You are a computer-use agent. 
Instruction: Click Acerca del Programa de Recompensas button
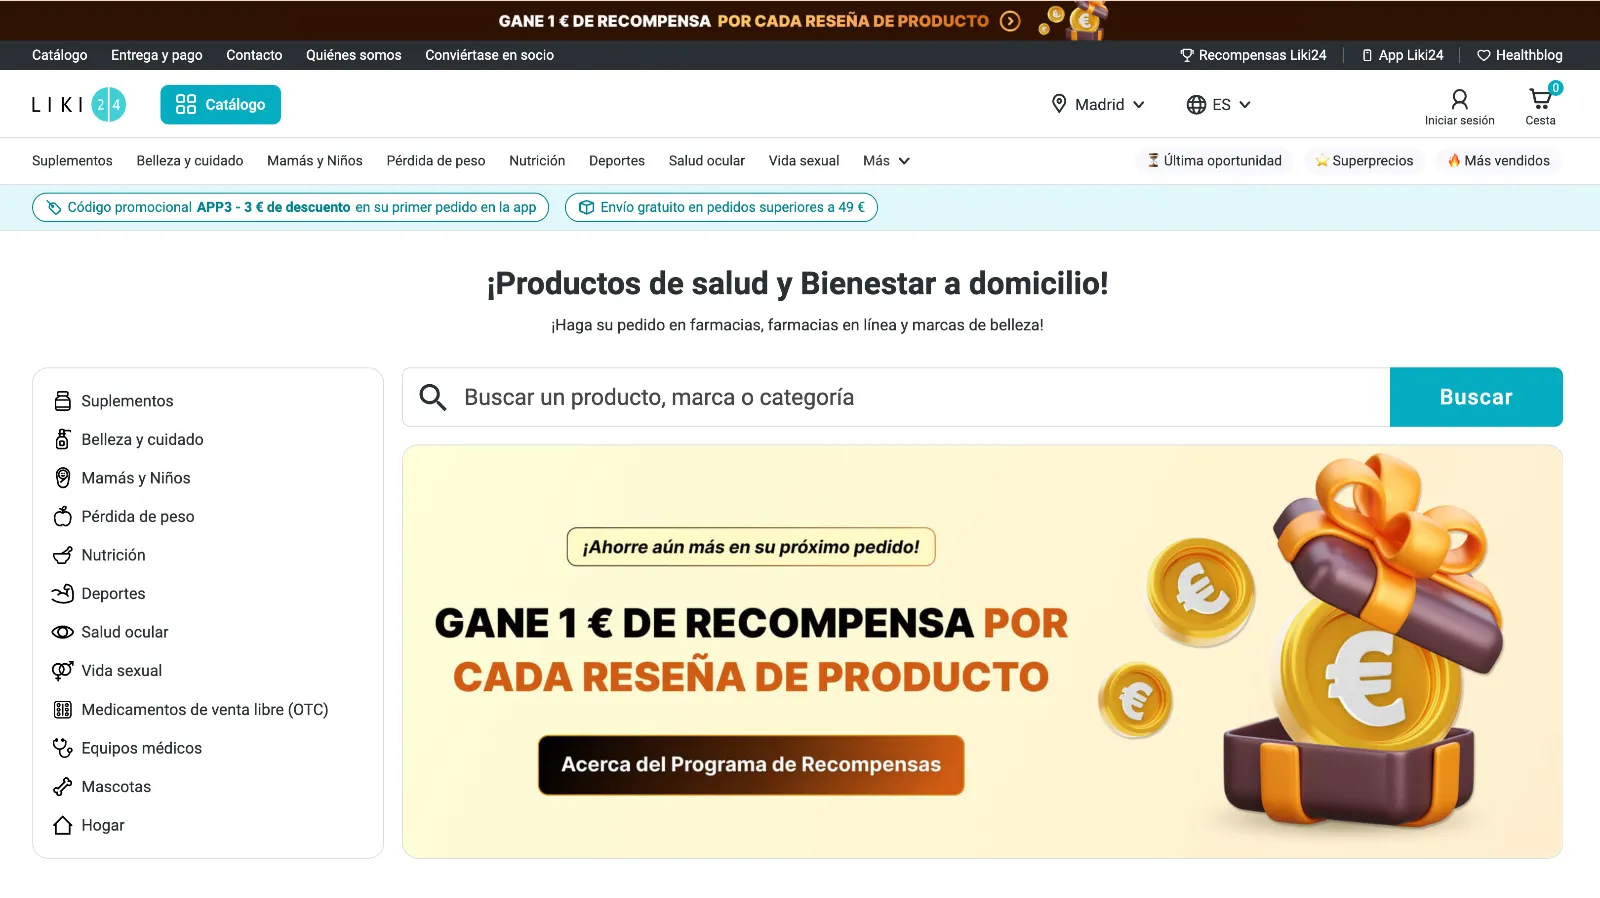751,765
